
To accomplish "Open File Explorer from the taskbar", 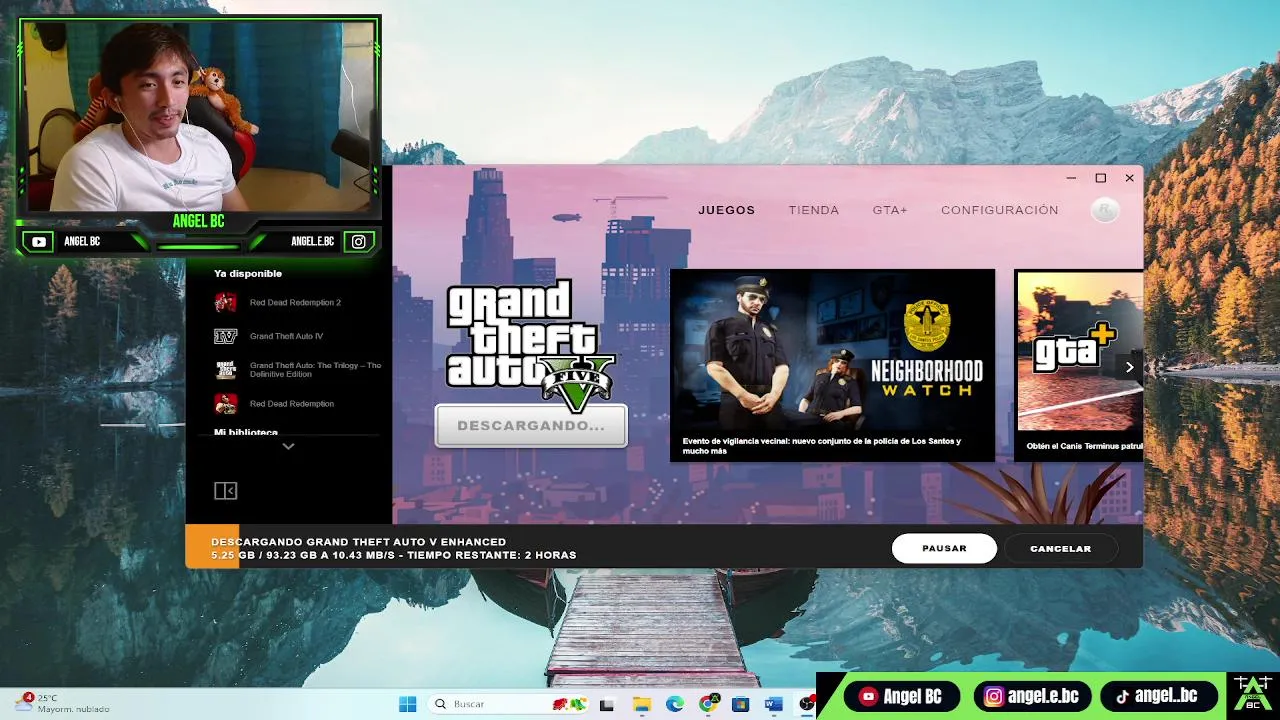I will pos(641,704).
